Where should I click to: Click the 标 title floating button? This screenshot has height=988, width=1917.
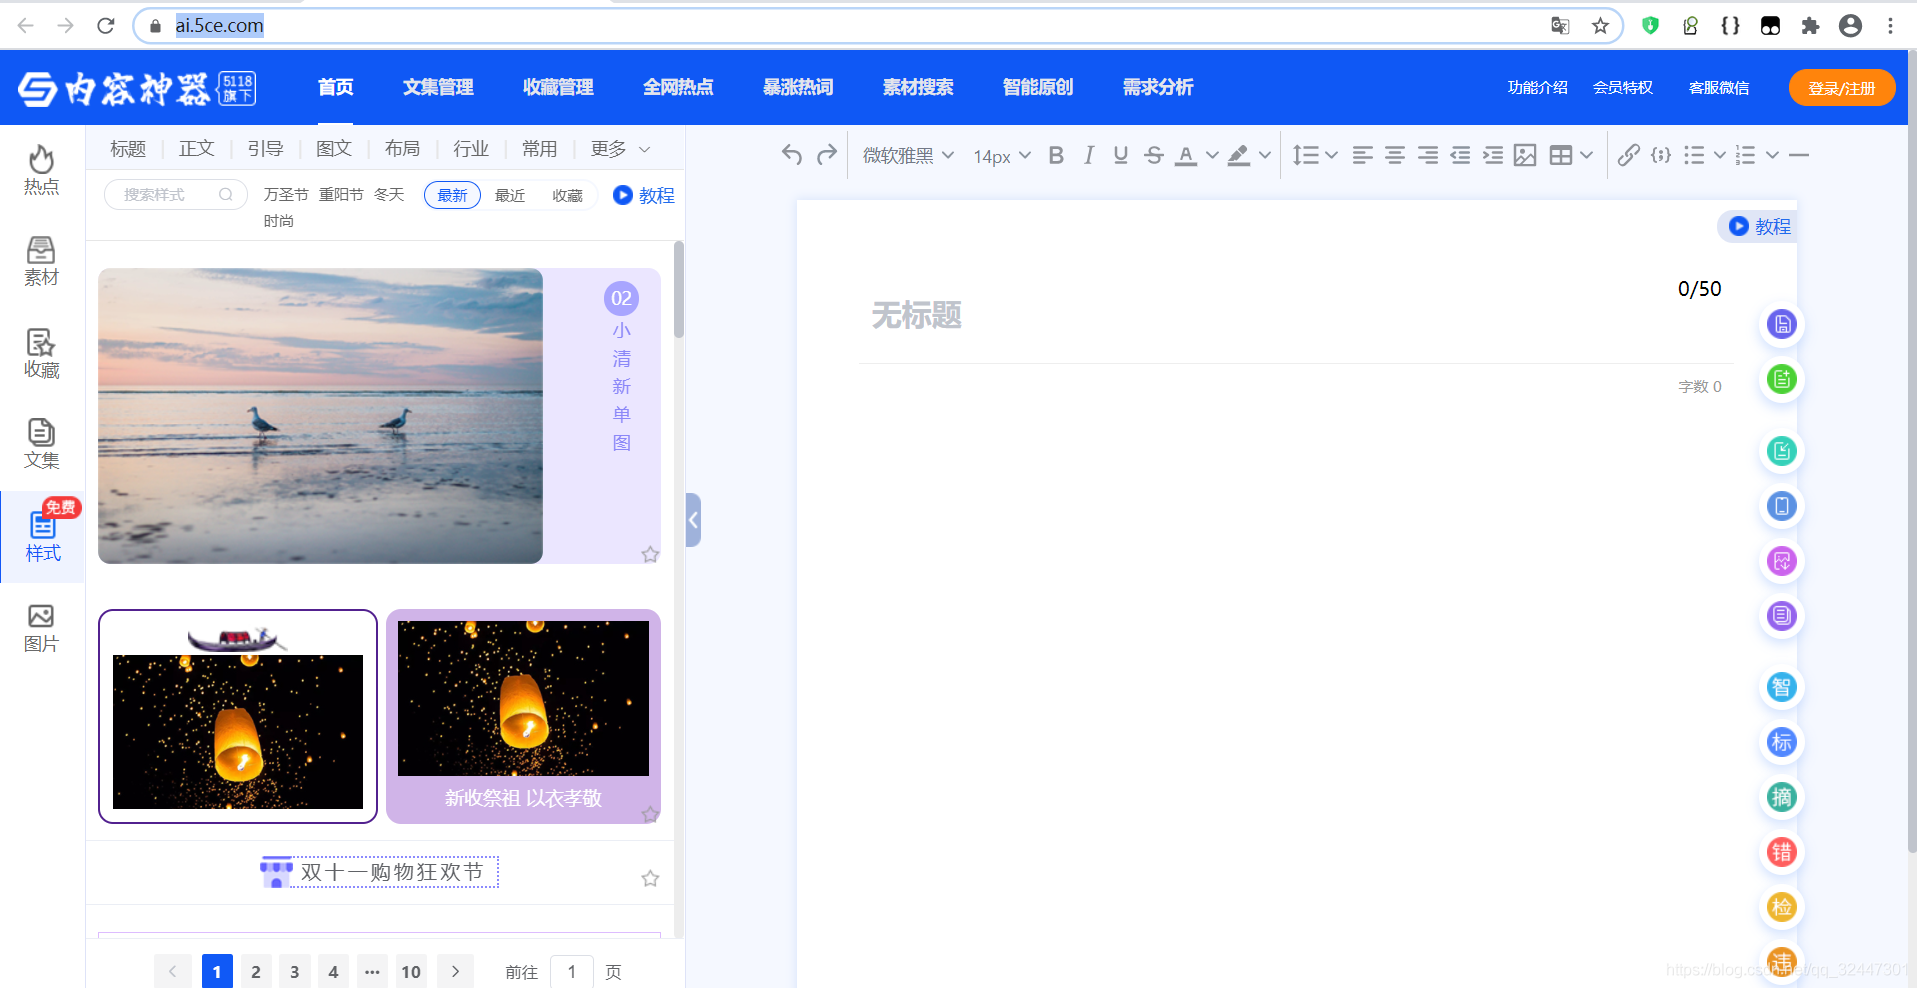tap(1782, 742)
